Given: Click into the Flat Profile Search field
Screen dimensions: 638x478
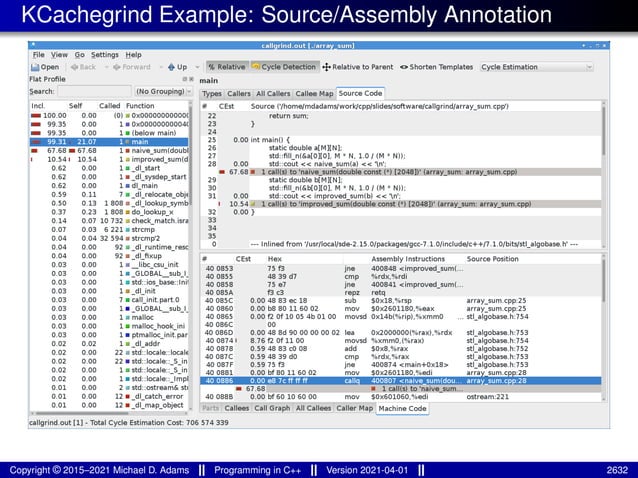Looking at the screenshot, I should [x=94, y=92].
